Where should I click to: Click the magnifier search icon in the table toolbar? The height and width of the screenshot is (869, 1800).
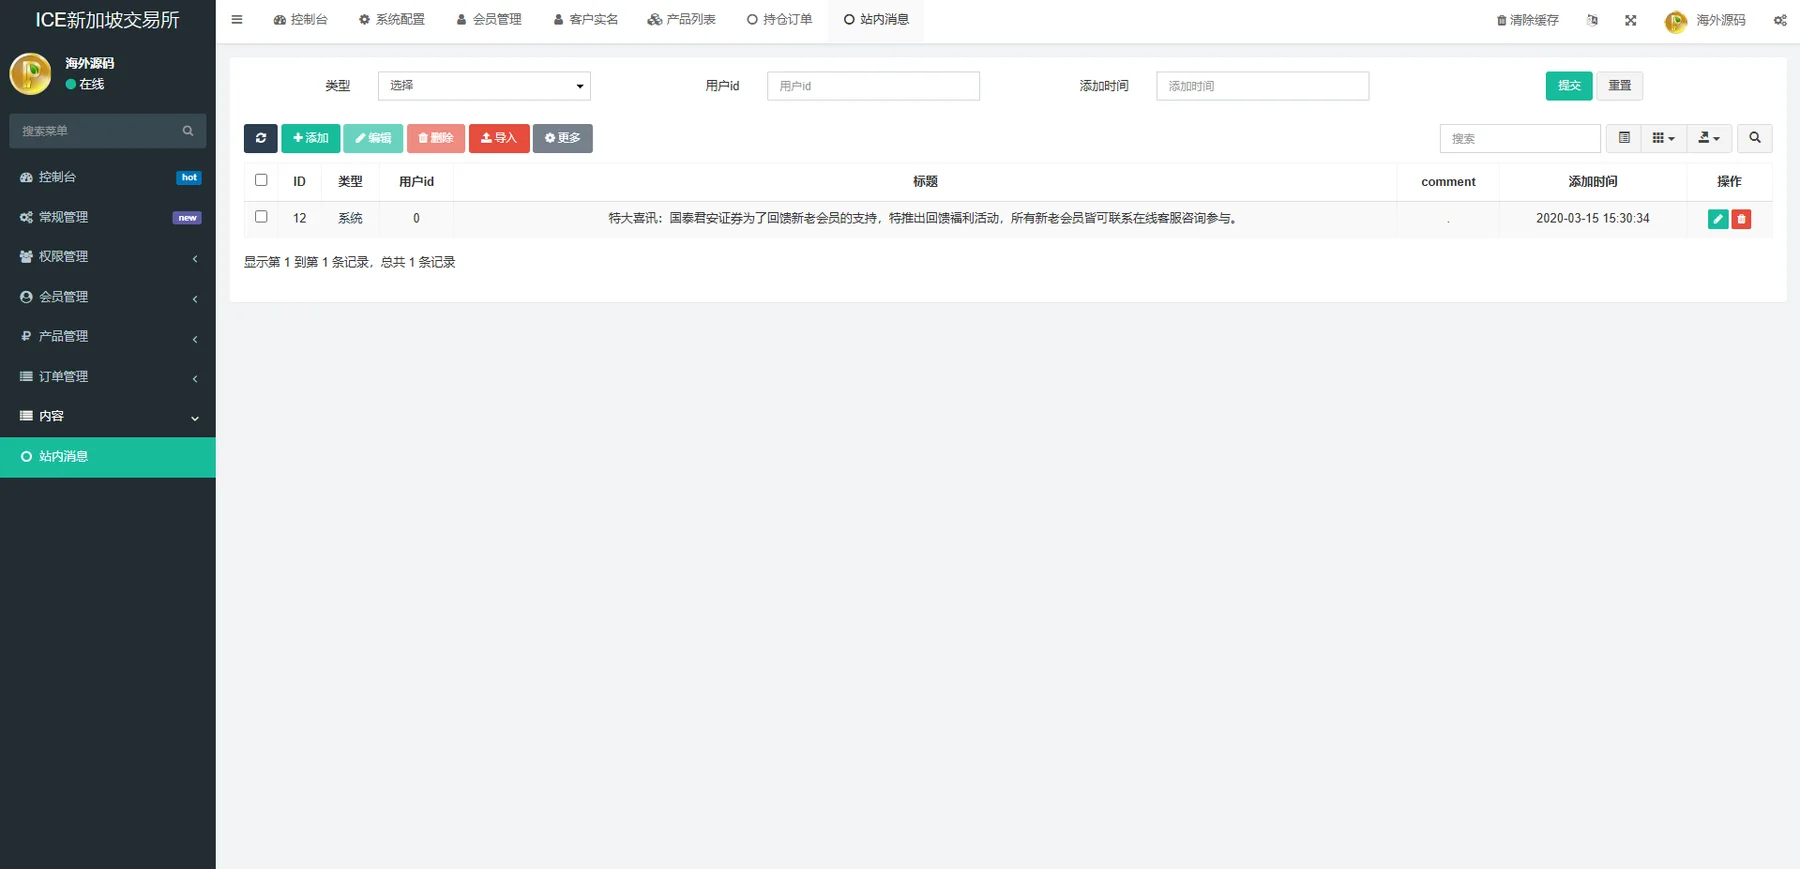click(1754, 138)
